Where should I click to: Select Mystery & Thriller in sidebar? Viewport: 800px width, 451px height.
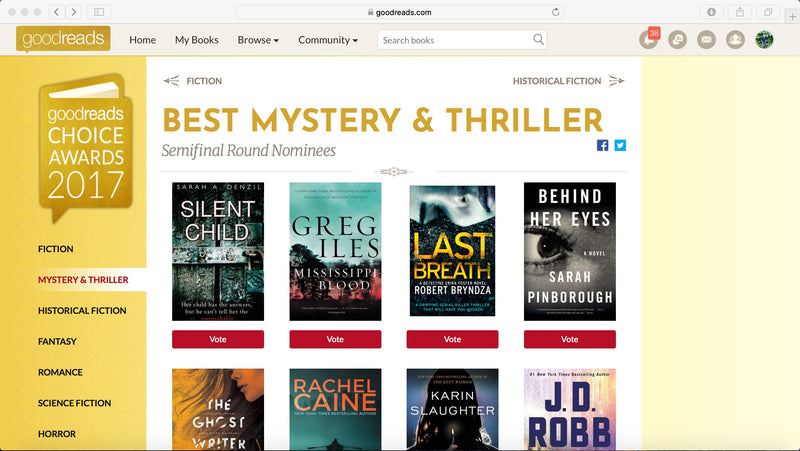[83, 280]
